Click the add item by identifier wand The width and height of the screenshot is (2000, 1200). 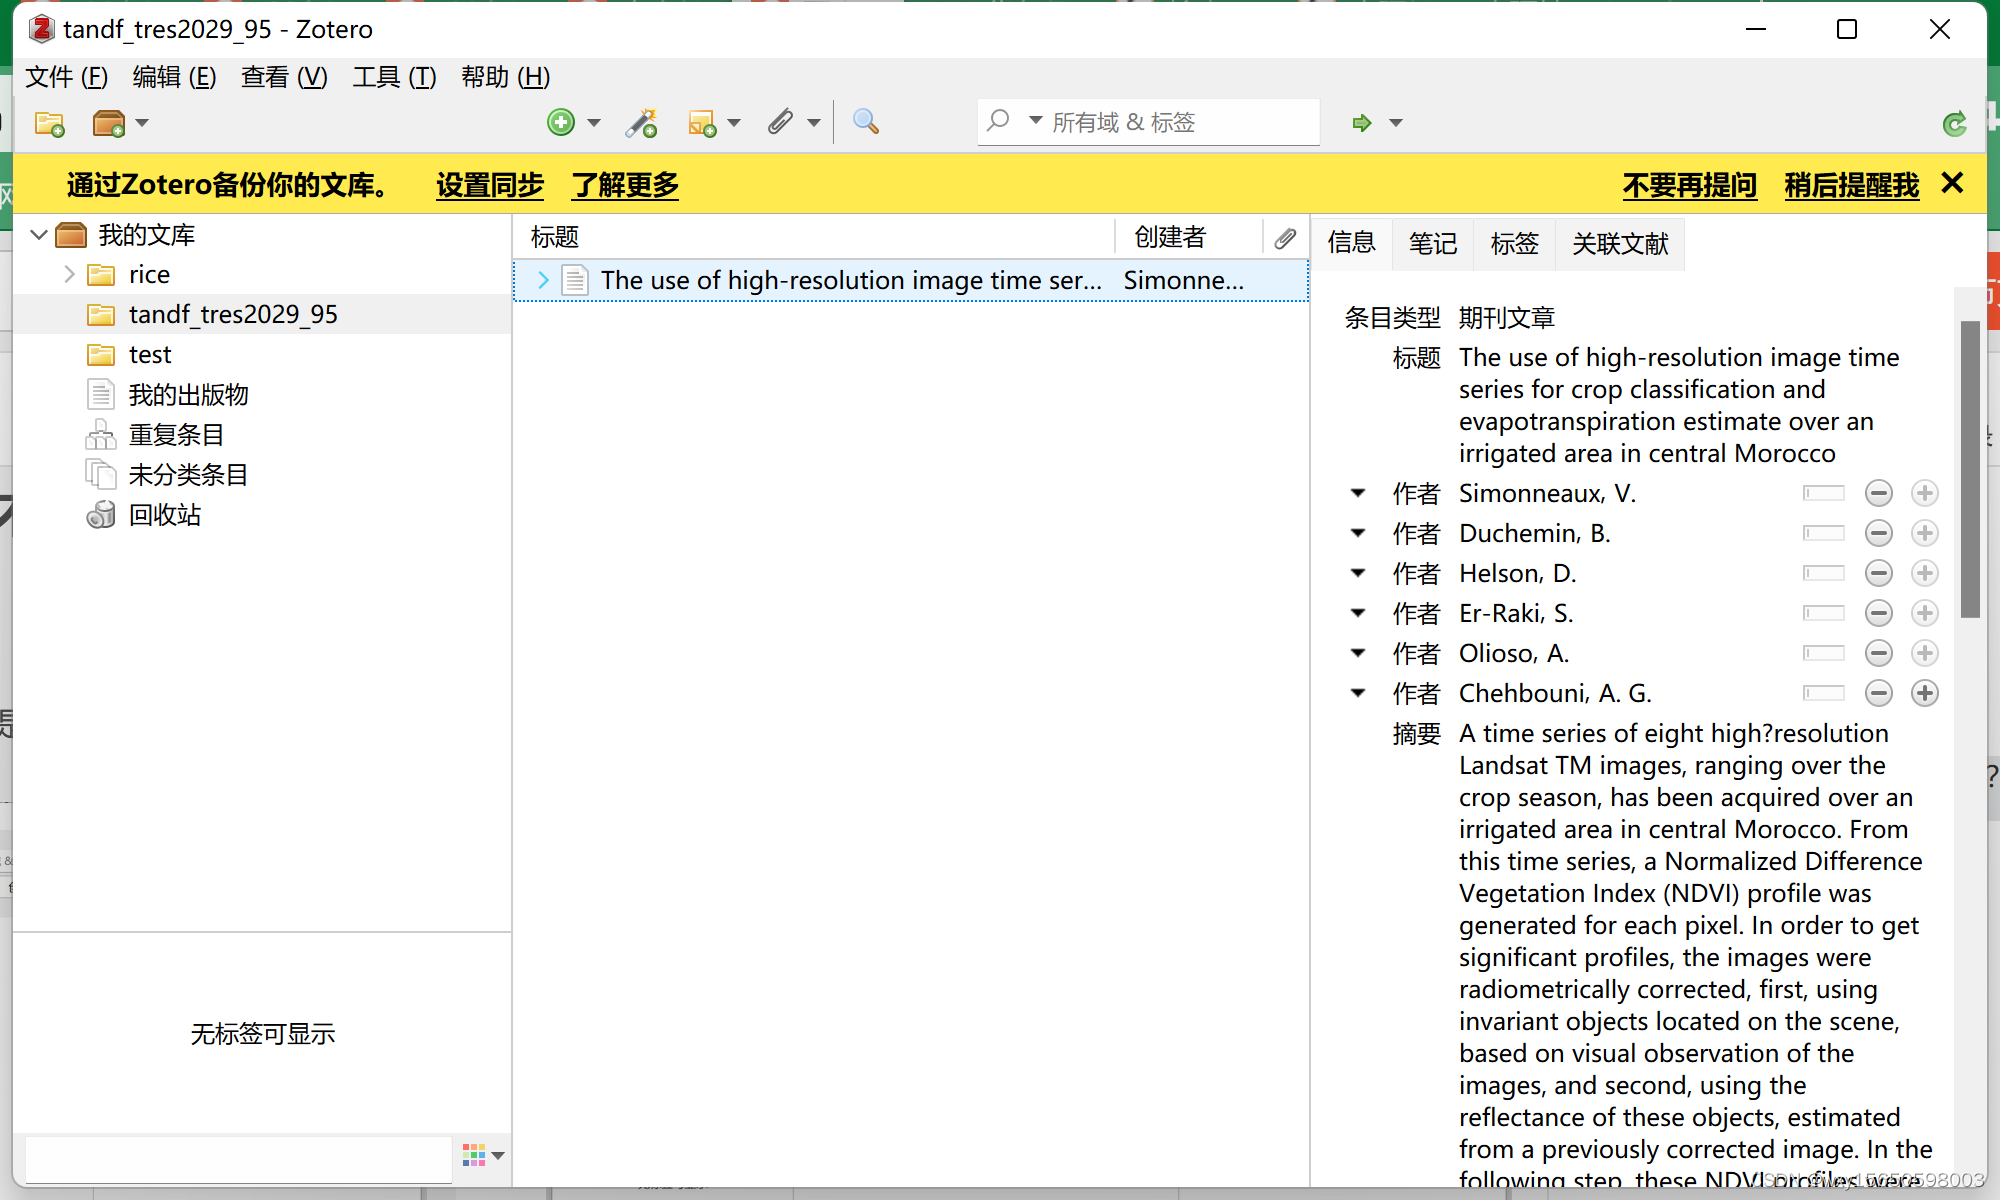(x=641, y=122)
